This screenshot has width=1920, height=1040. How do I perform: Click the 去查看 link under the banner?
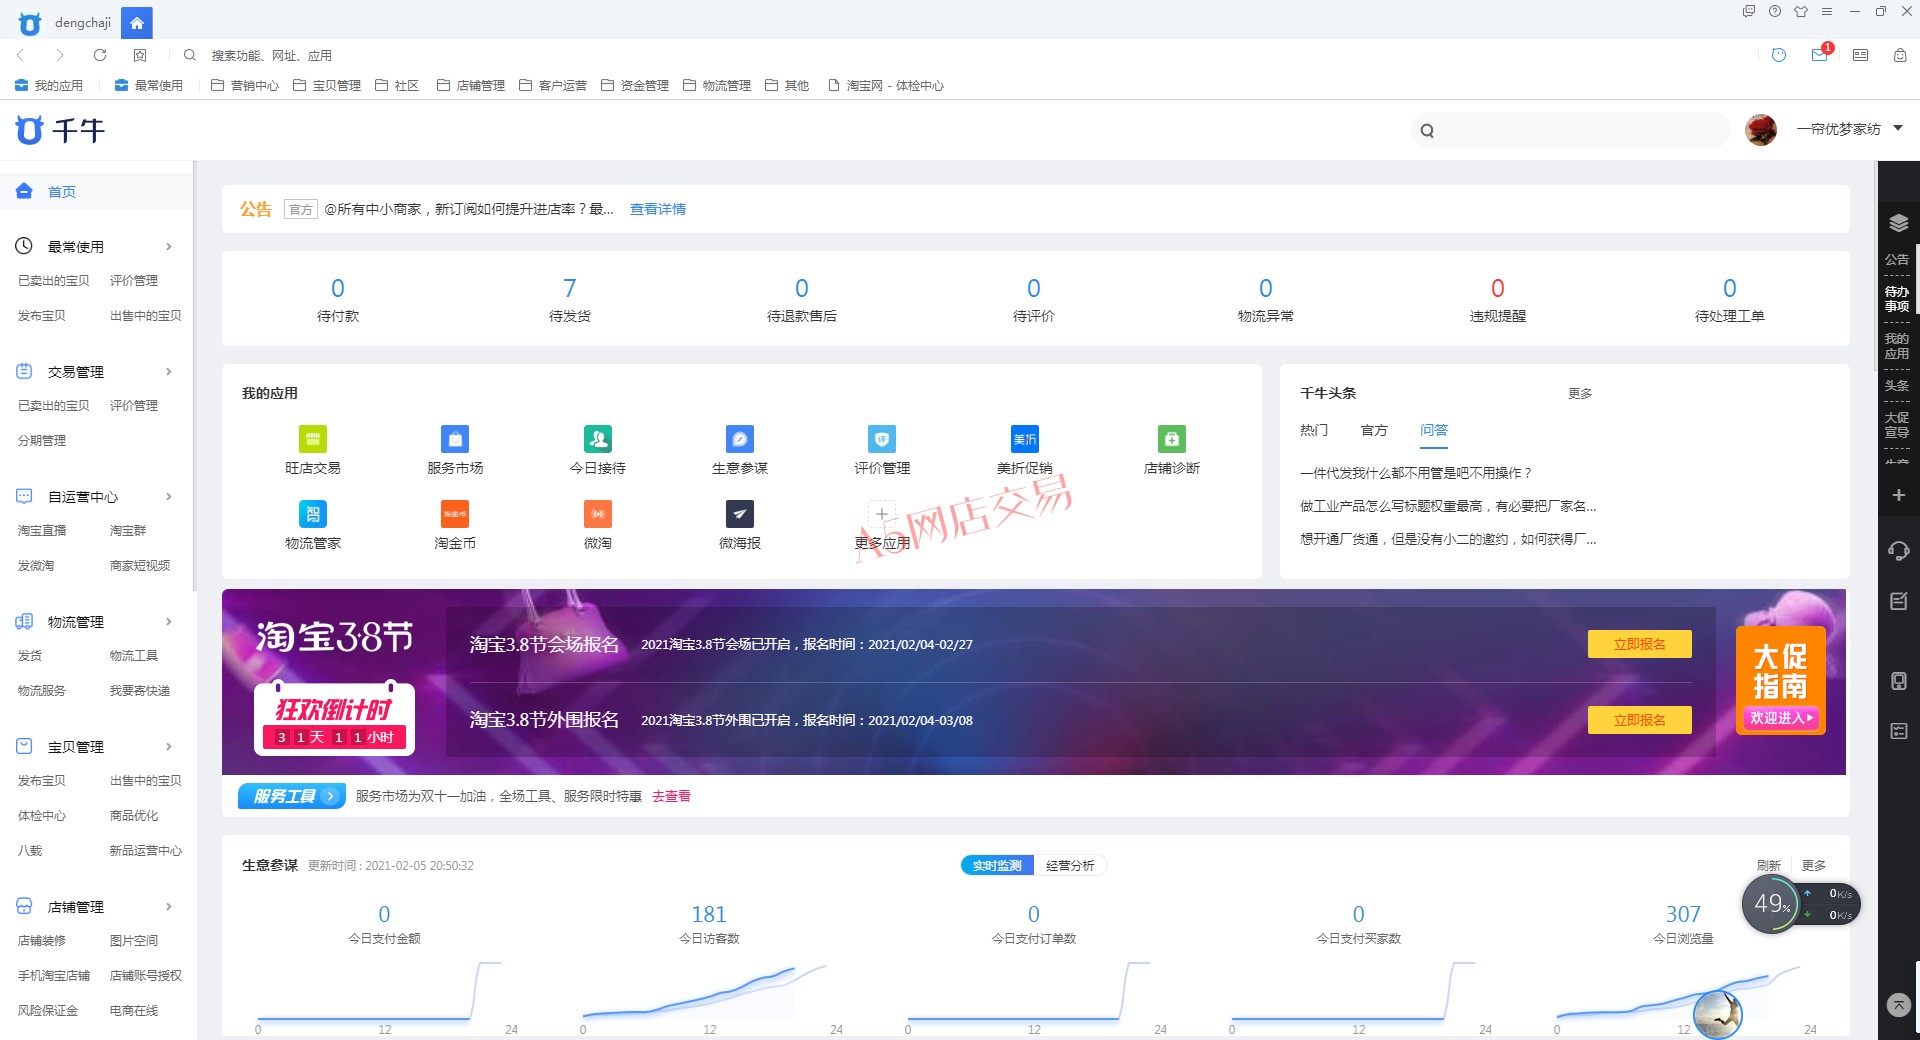point(671,796)
